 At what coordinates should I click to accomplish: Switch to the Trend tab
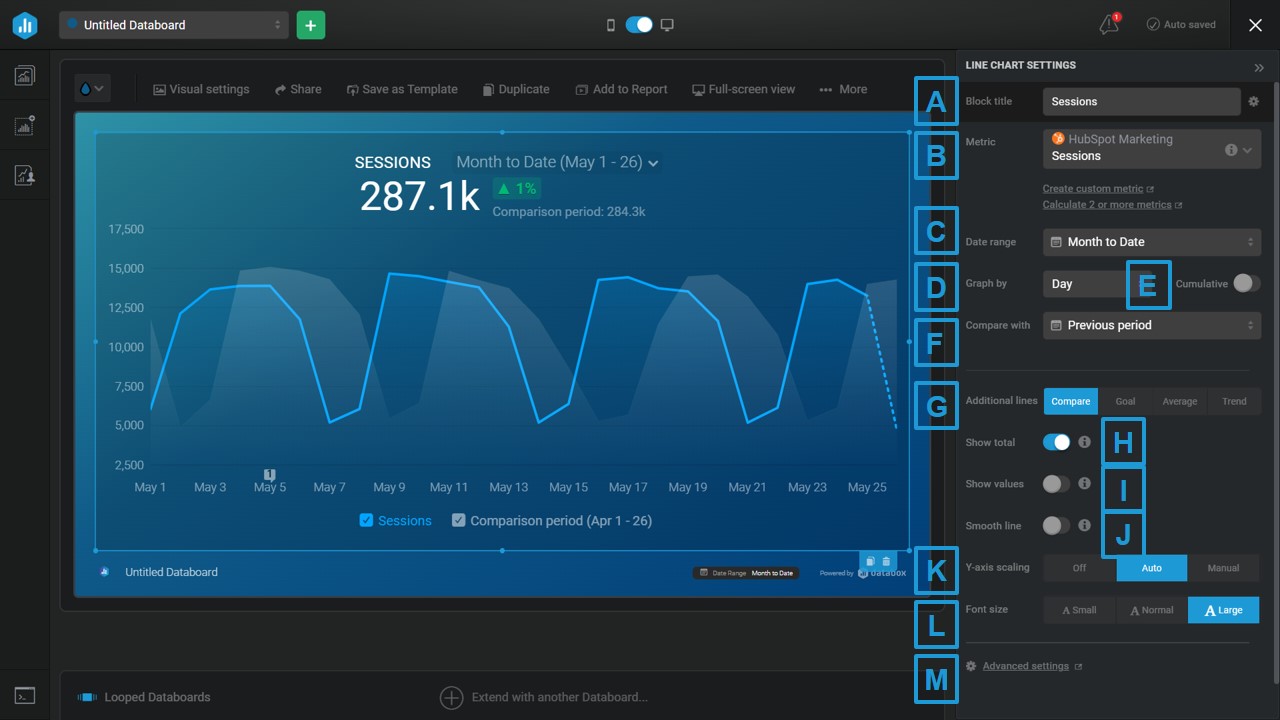[x=1233, y=401]
